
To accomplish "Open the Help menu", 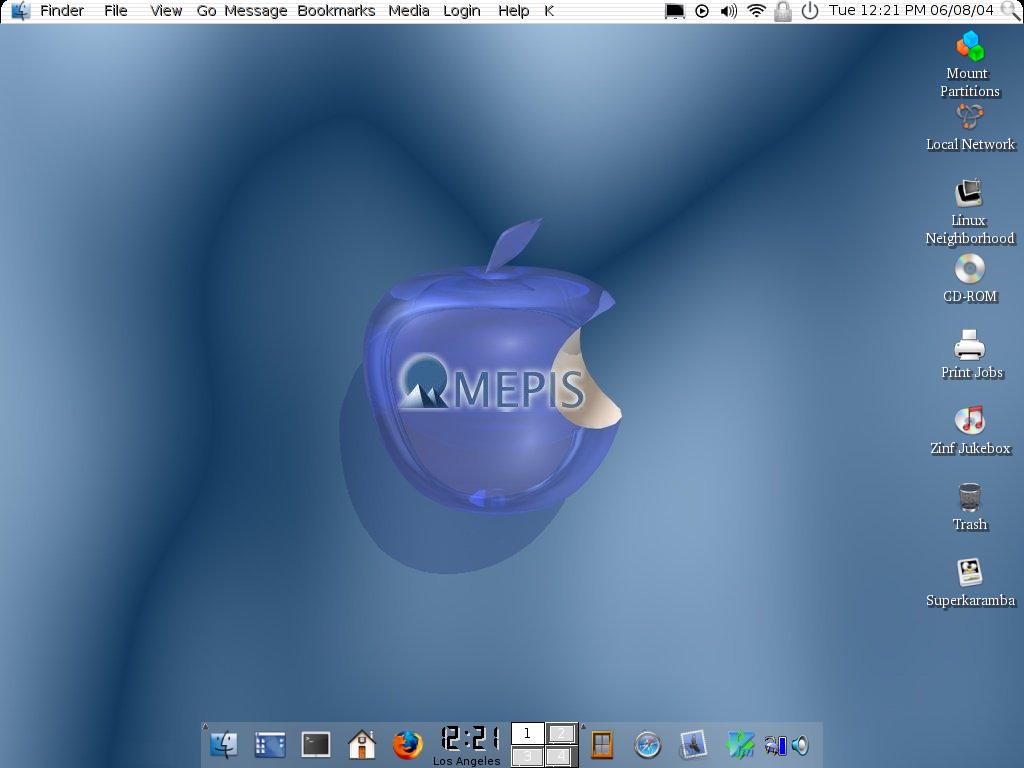I will pos(513,12).
